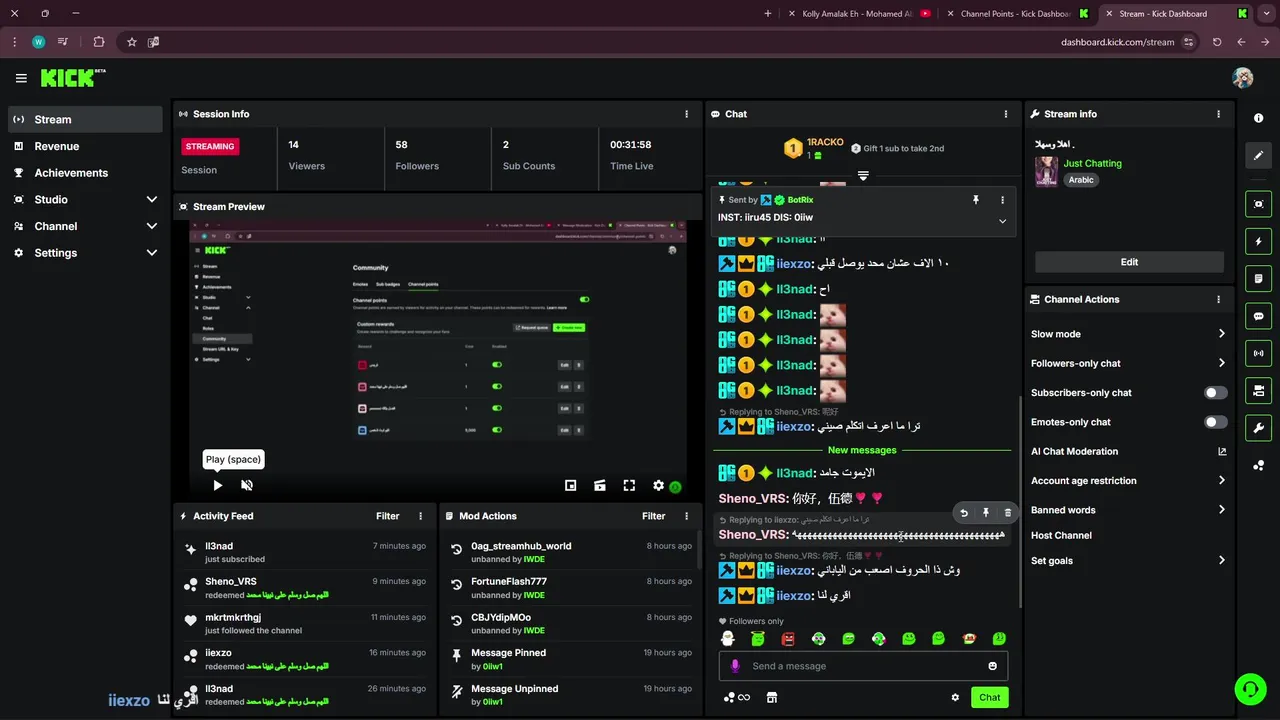
Task: Open the hamburger navigation menu
Action: click(21, 78)
